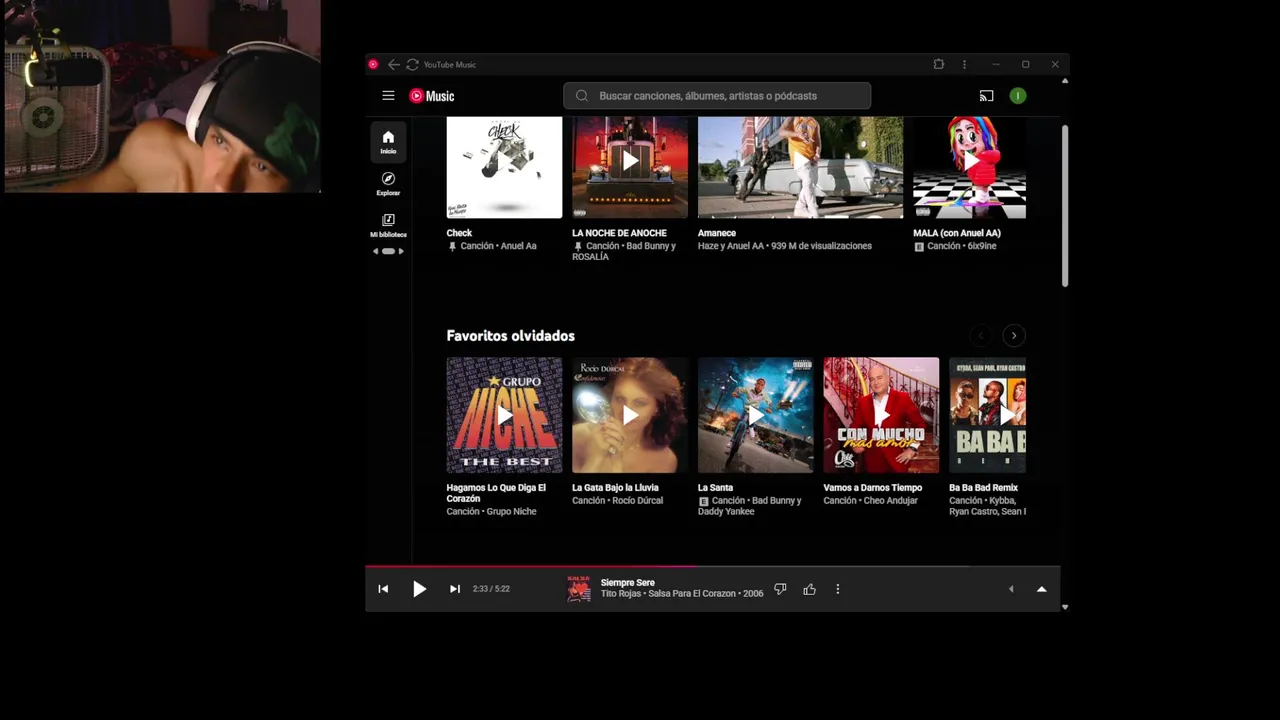Image resolution: width=1280 pixels, height=720 pixels.
Task: Focus the Buscar canciones search field
Action: tap(717, 96)
